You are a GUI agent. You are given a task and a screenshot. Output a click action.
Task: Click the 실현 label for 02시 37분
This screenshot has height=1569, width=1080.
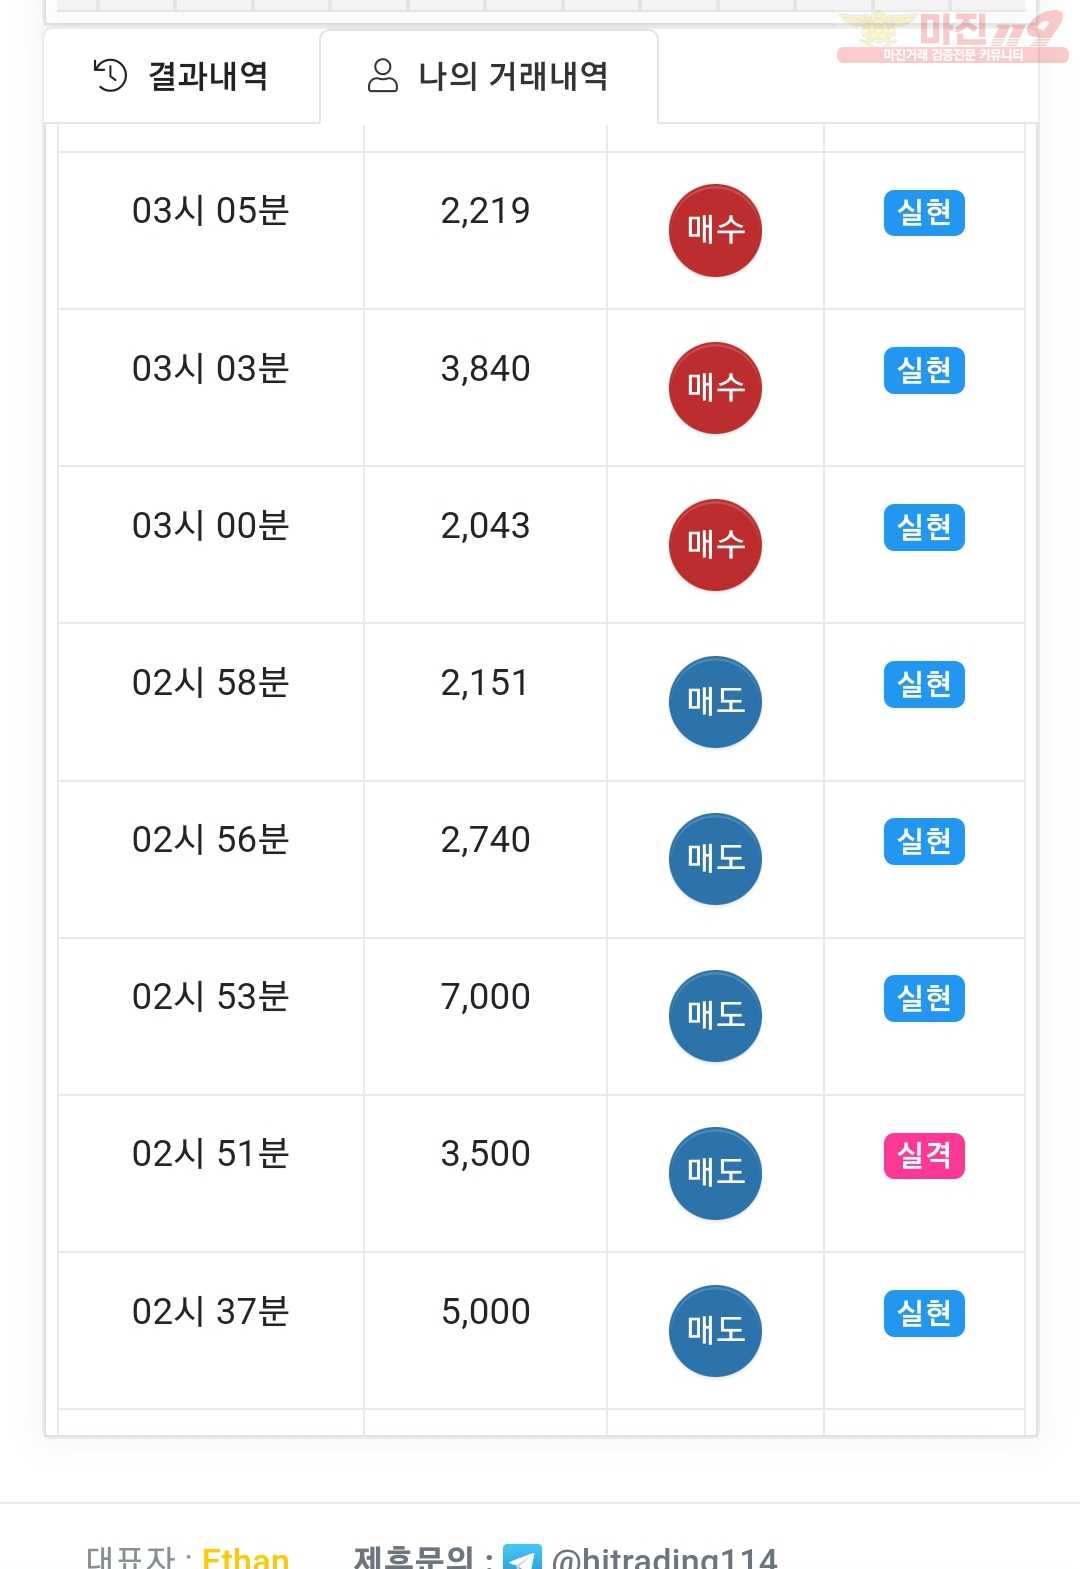924,1313
